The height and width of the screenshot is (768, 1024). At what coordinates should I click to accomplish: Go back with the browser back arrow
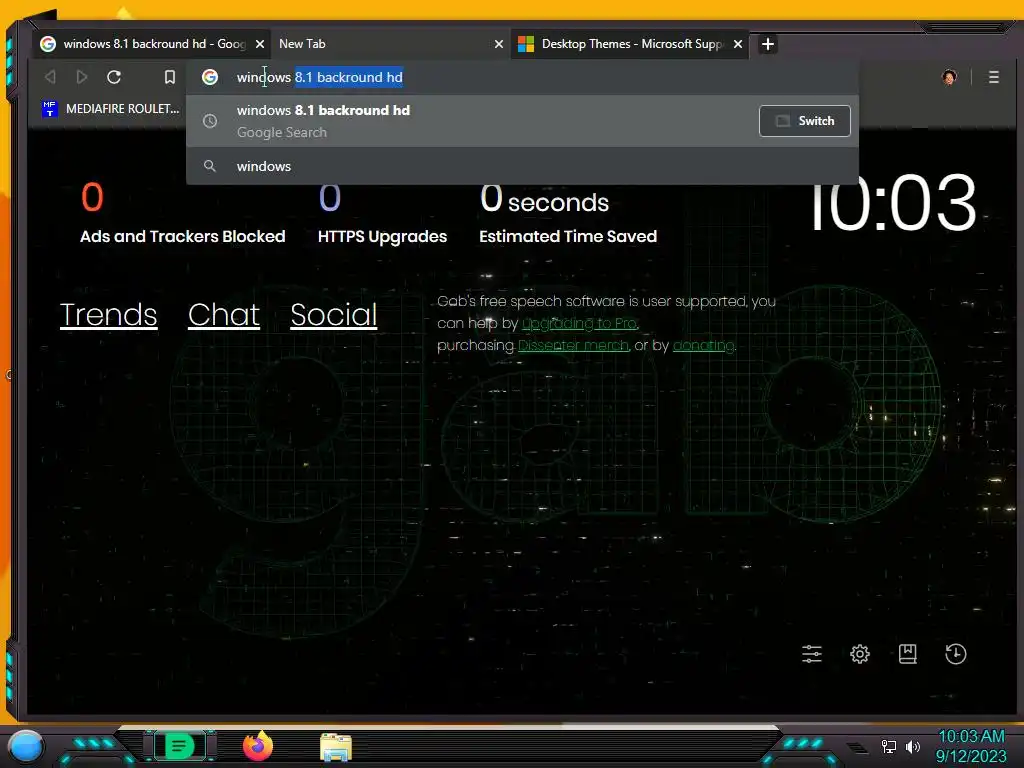click(x=50, y=77)
